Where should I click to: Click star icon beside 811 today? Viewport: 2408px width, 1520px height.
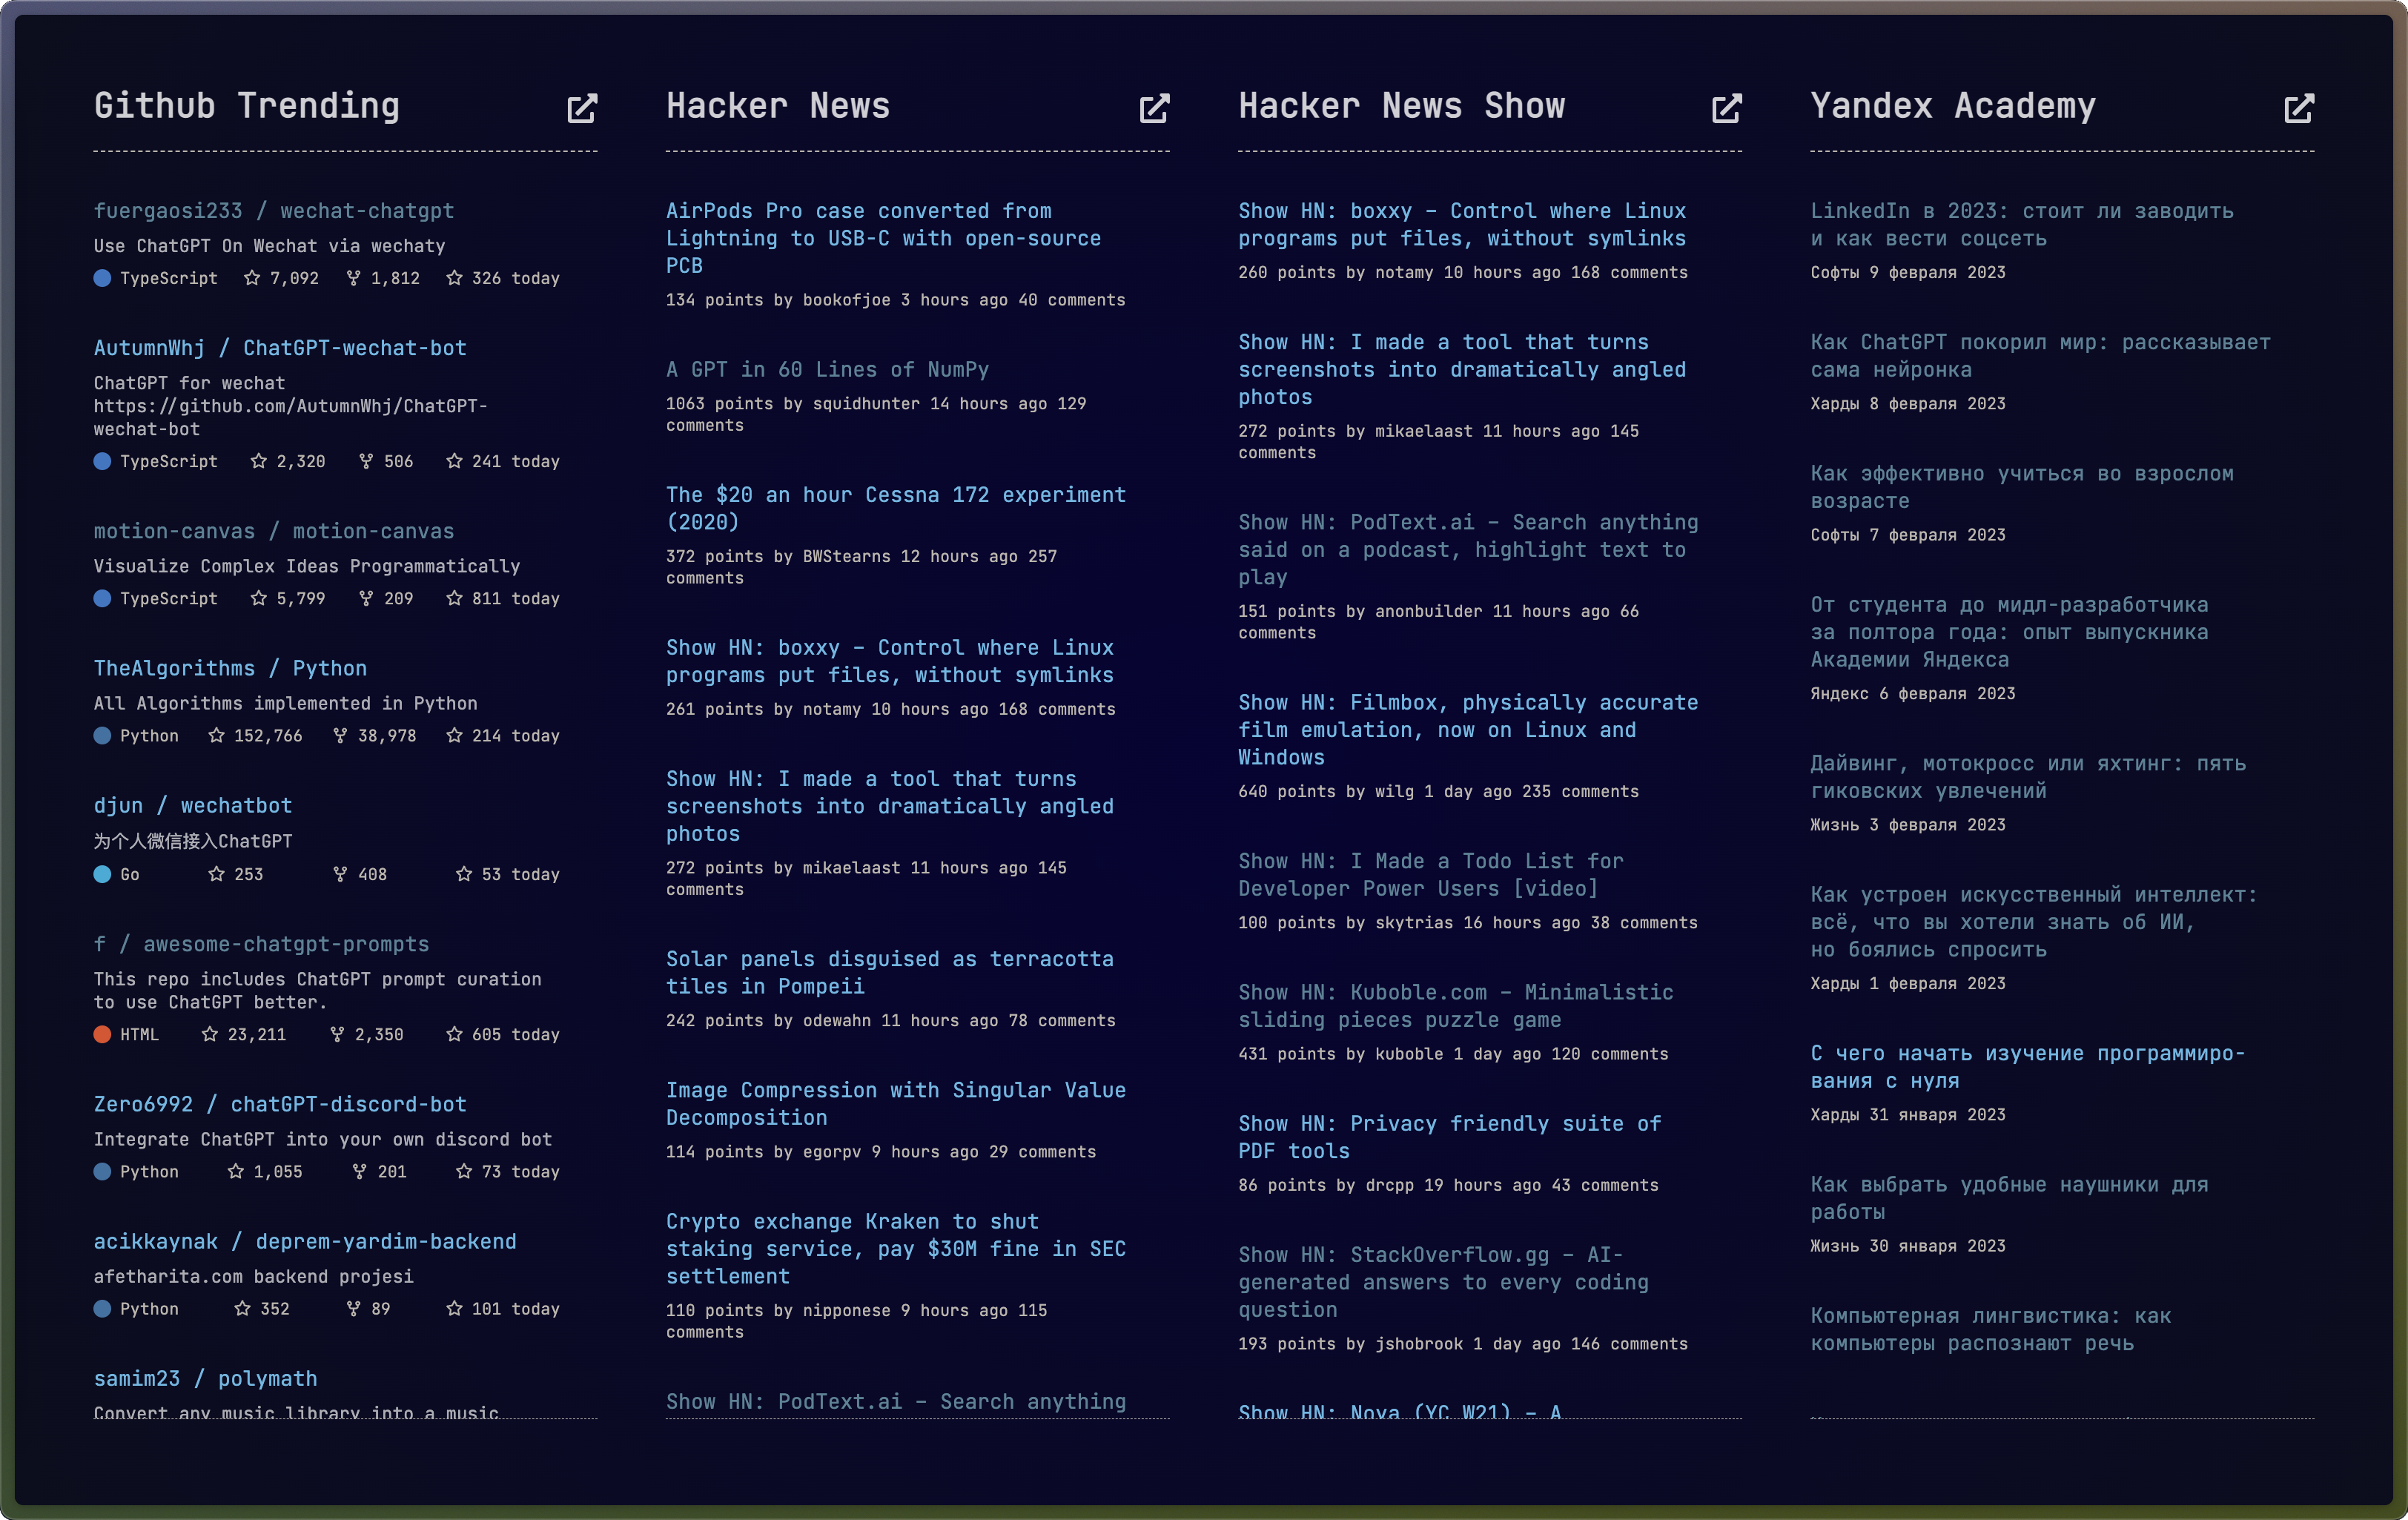click(x=454, y=598)
